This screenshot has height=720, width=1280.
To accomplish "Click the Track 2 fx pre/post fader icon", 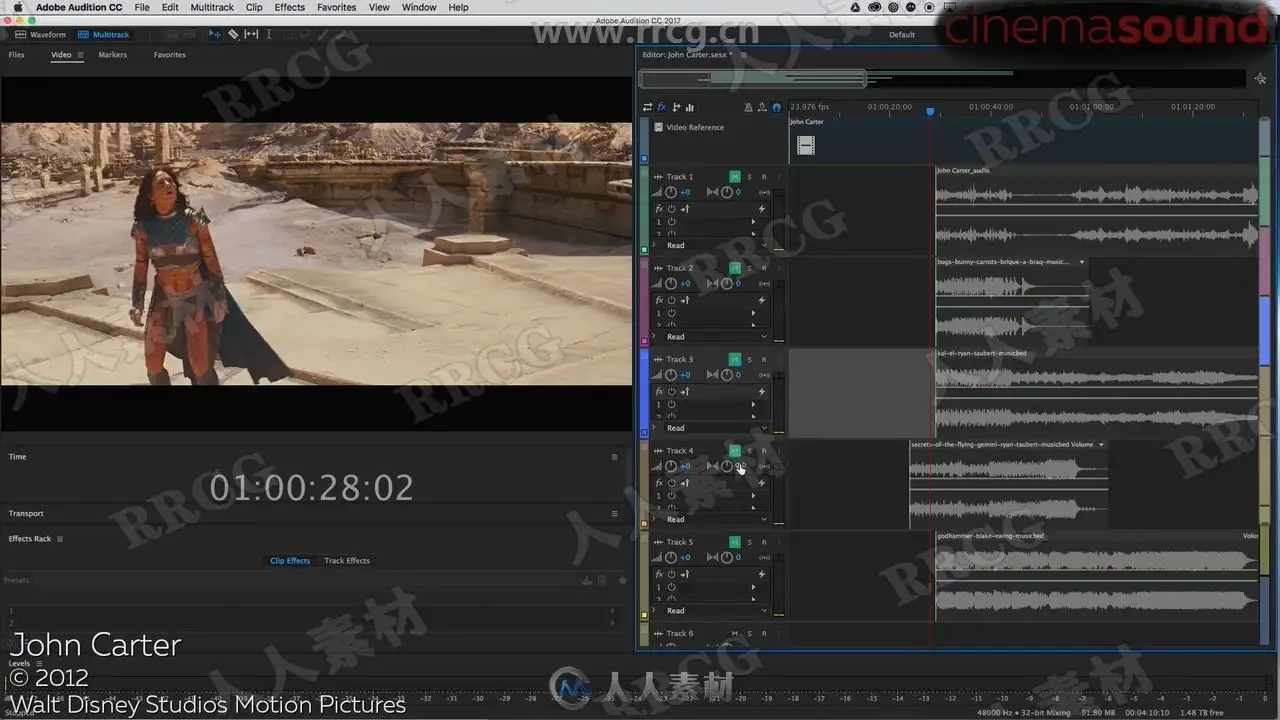I will [x=685, y=300].
